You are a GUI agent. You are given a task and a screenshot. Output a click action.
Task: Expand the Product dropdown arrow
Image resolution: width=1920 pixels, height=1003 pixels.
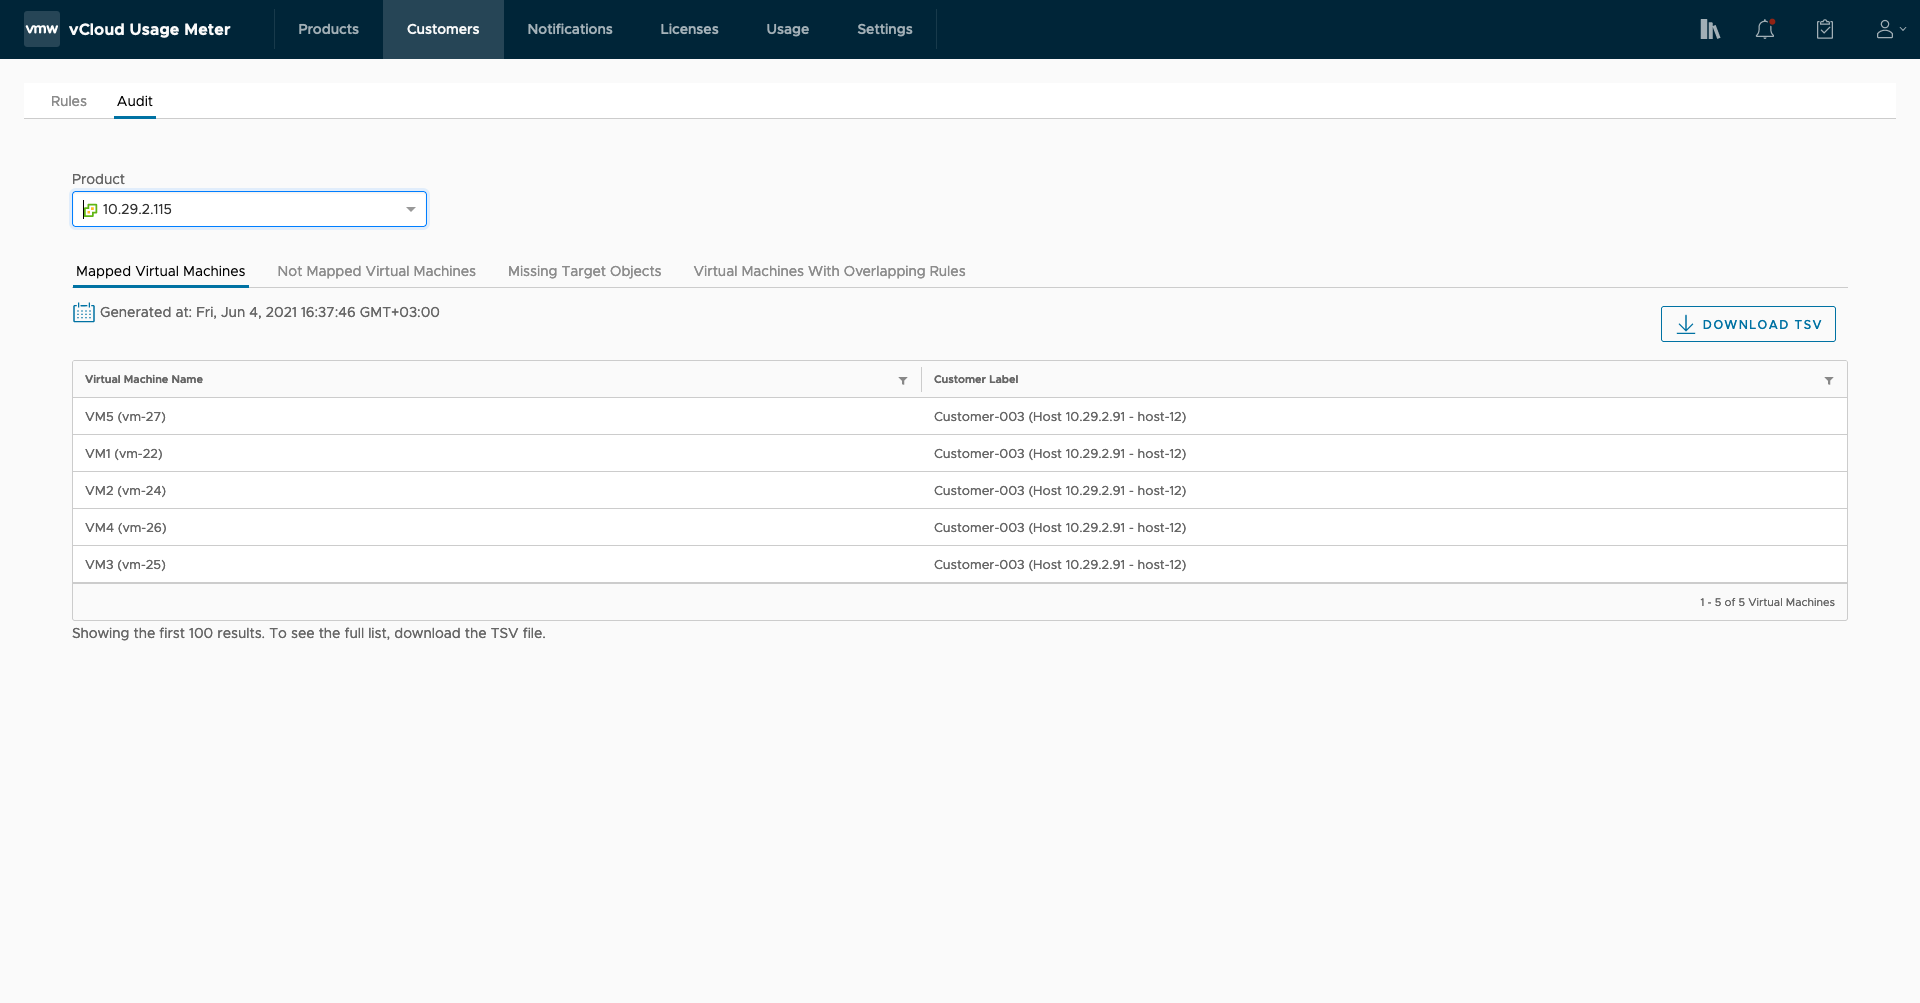pos(410,210)
